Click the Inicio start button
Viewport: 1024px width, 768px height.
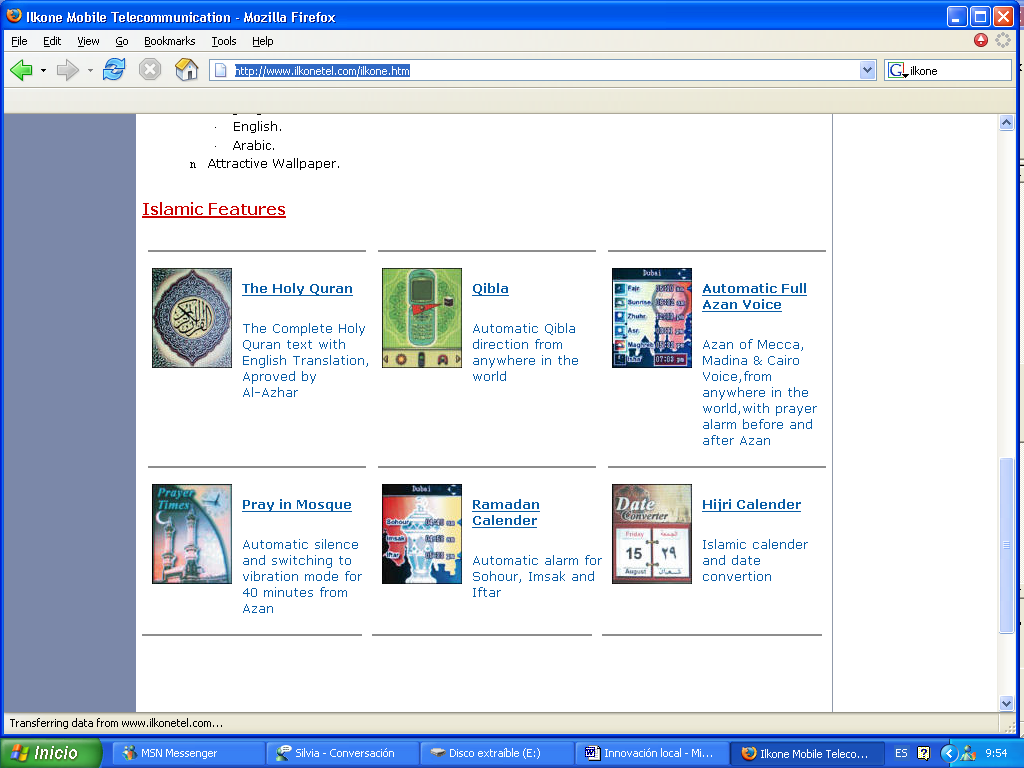[51, 753]
